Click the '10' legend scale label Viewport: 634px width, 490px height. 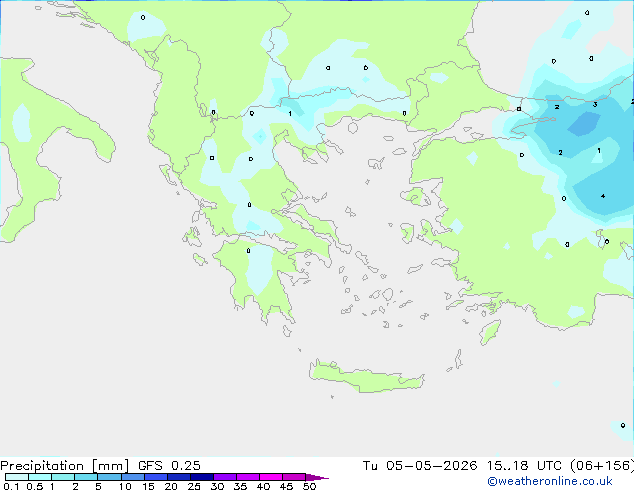click(x=125, y=486)
